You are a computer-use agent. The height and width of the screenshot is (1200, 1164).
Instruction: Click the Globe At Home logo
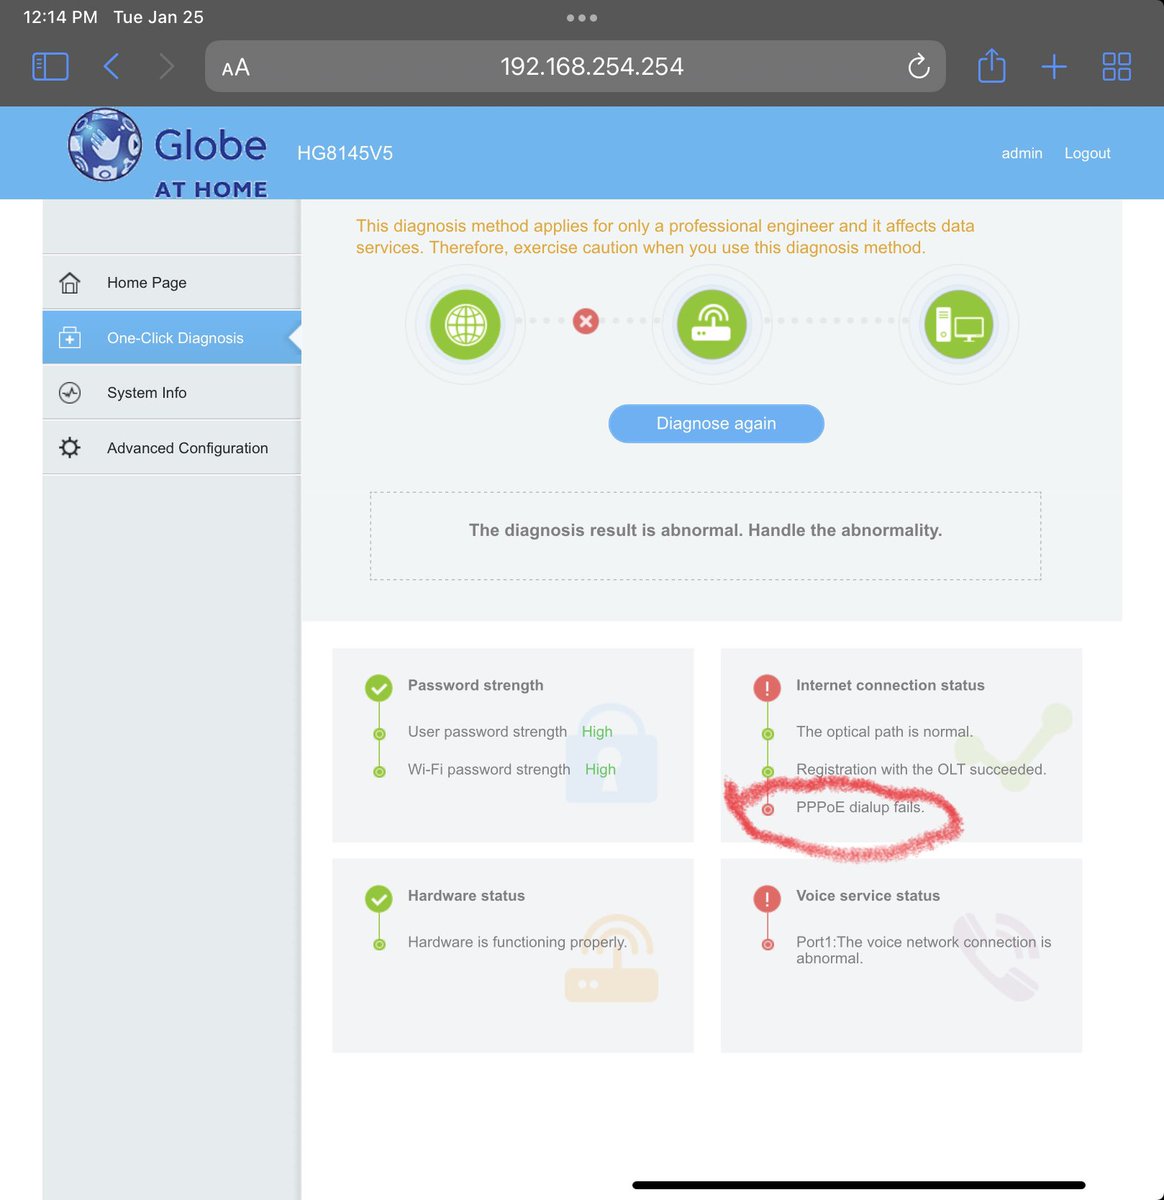pyautogui.click(x=168, y=153)
